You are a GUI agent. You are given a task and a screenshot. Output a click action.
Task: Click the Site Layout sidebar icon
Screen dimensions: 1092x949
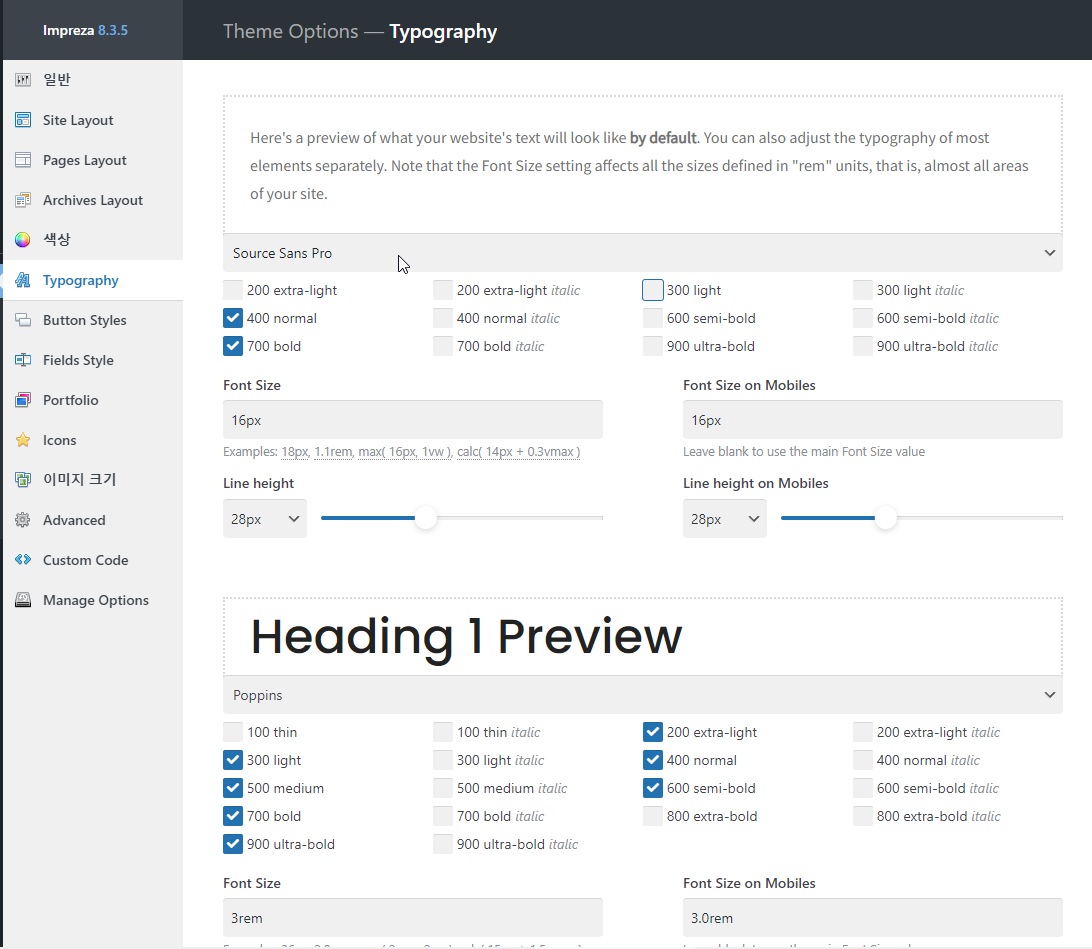[x=23, y=120]
